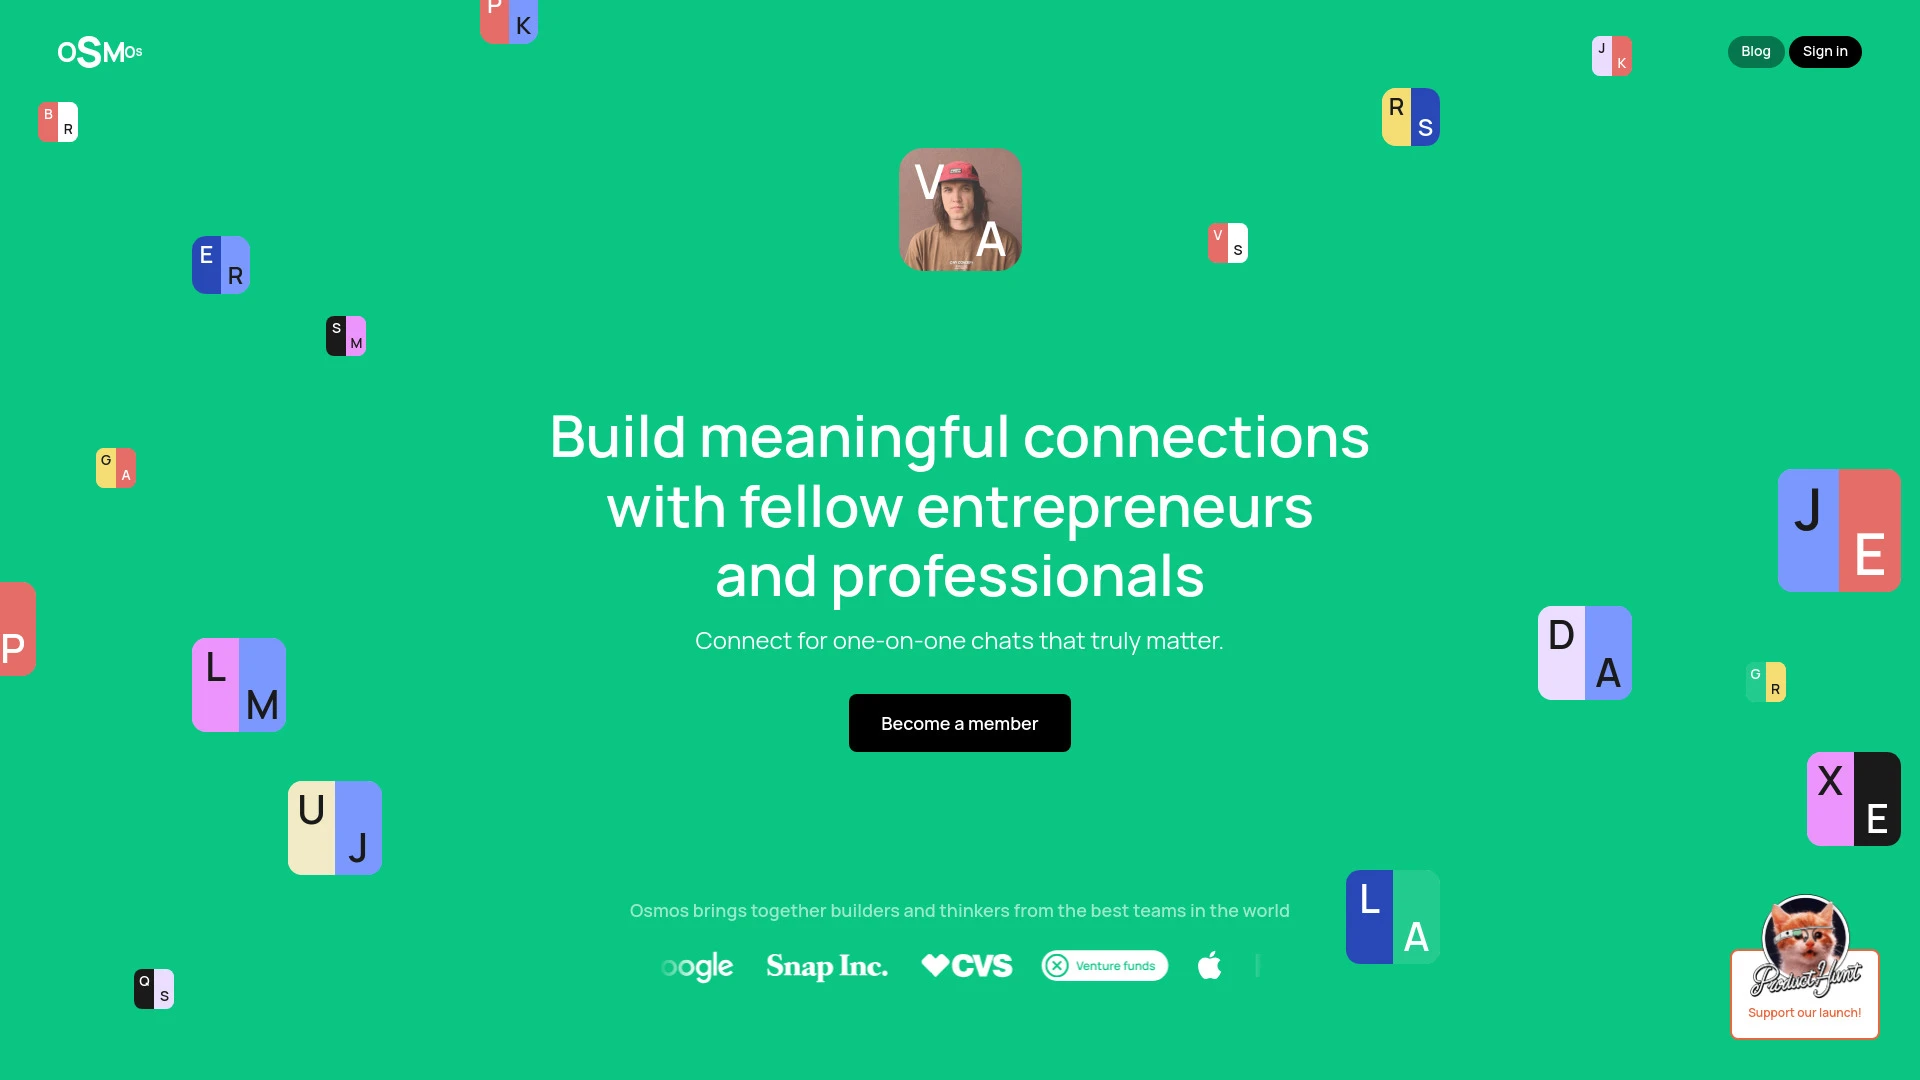Click the 'X E' paired color avatar
This screenshot has height=1080, width=1920.
pos(1854,798)
